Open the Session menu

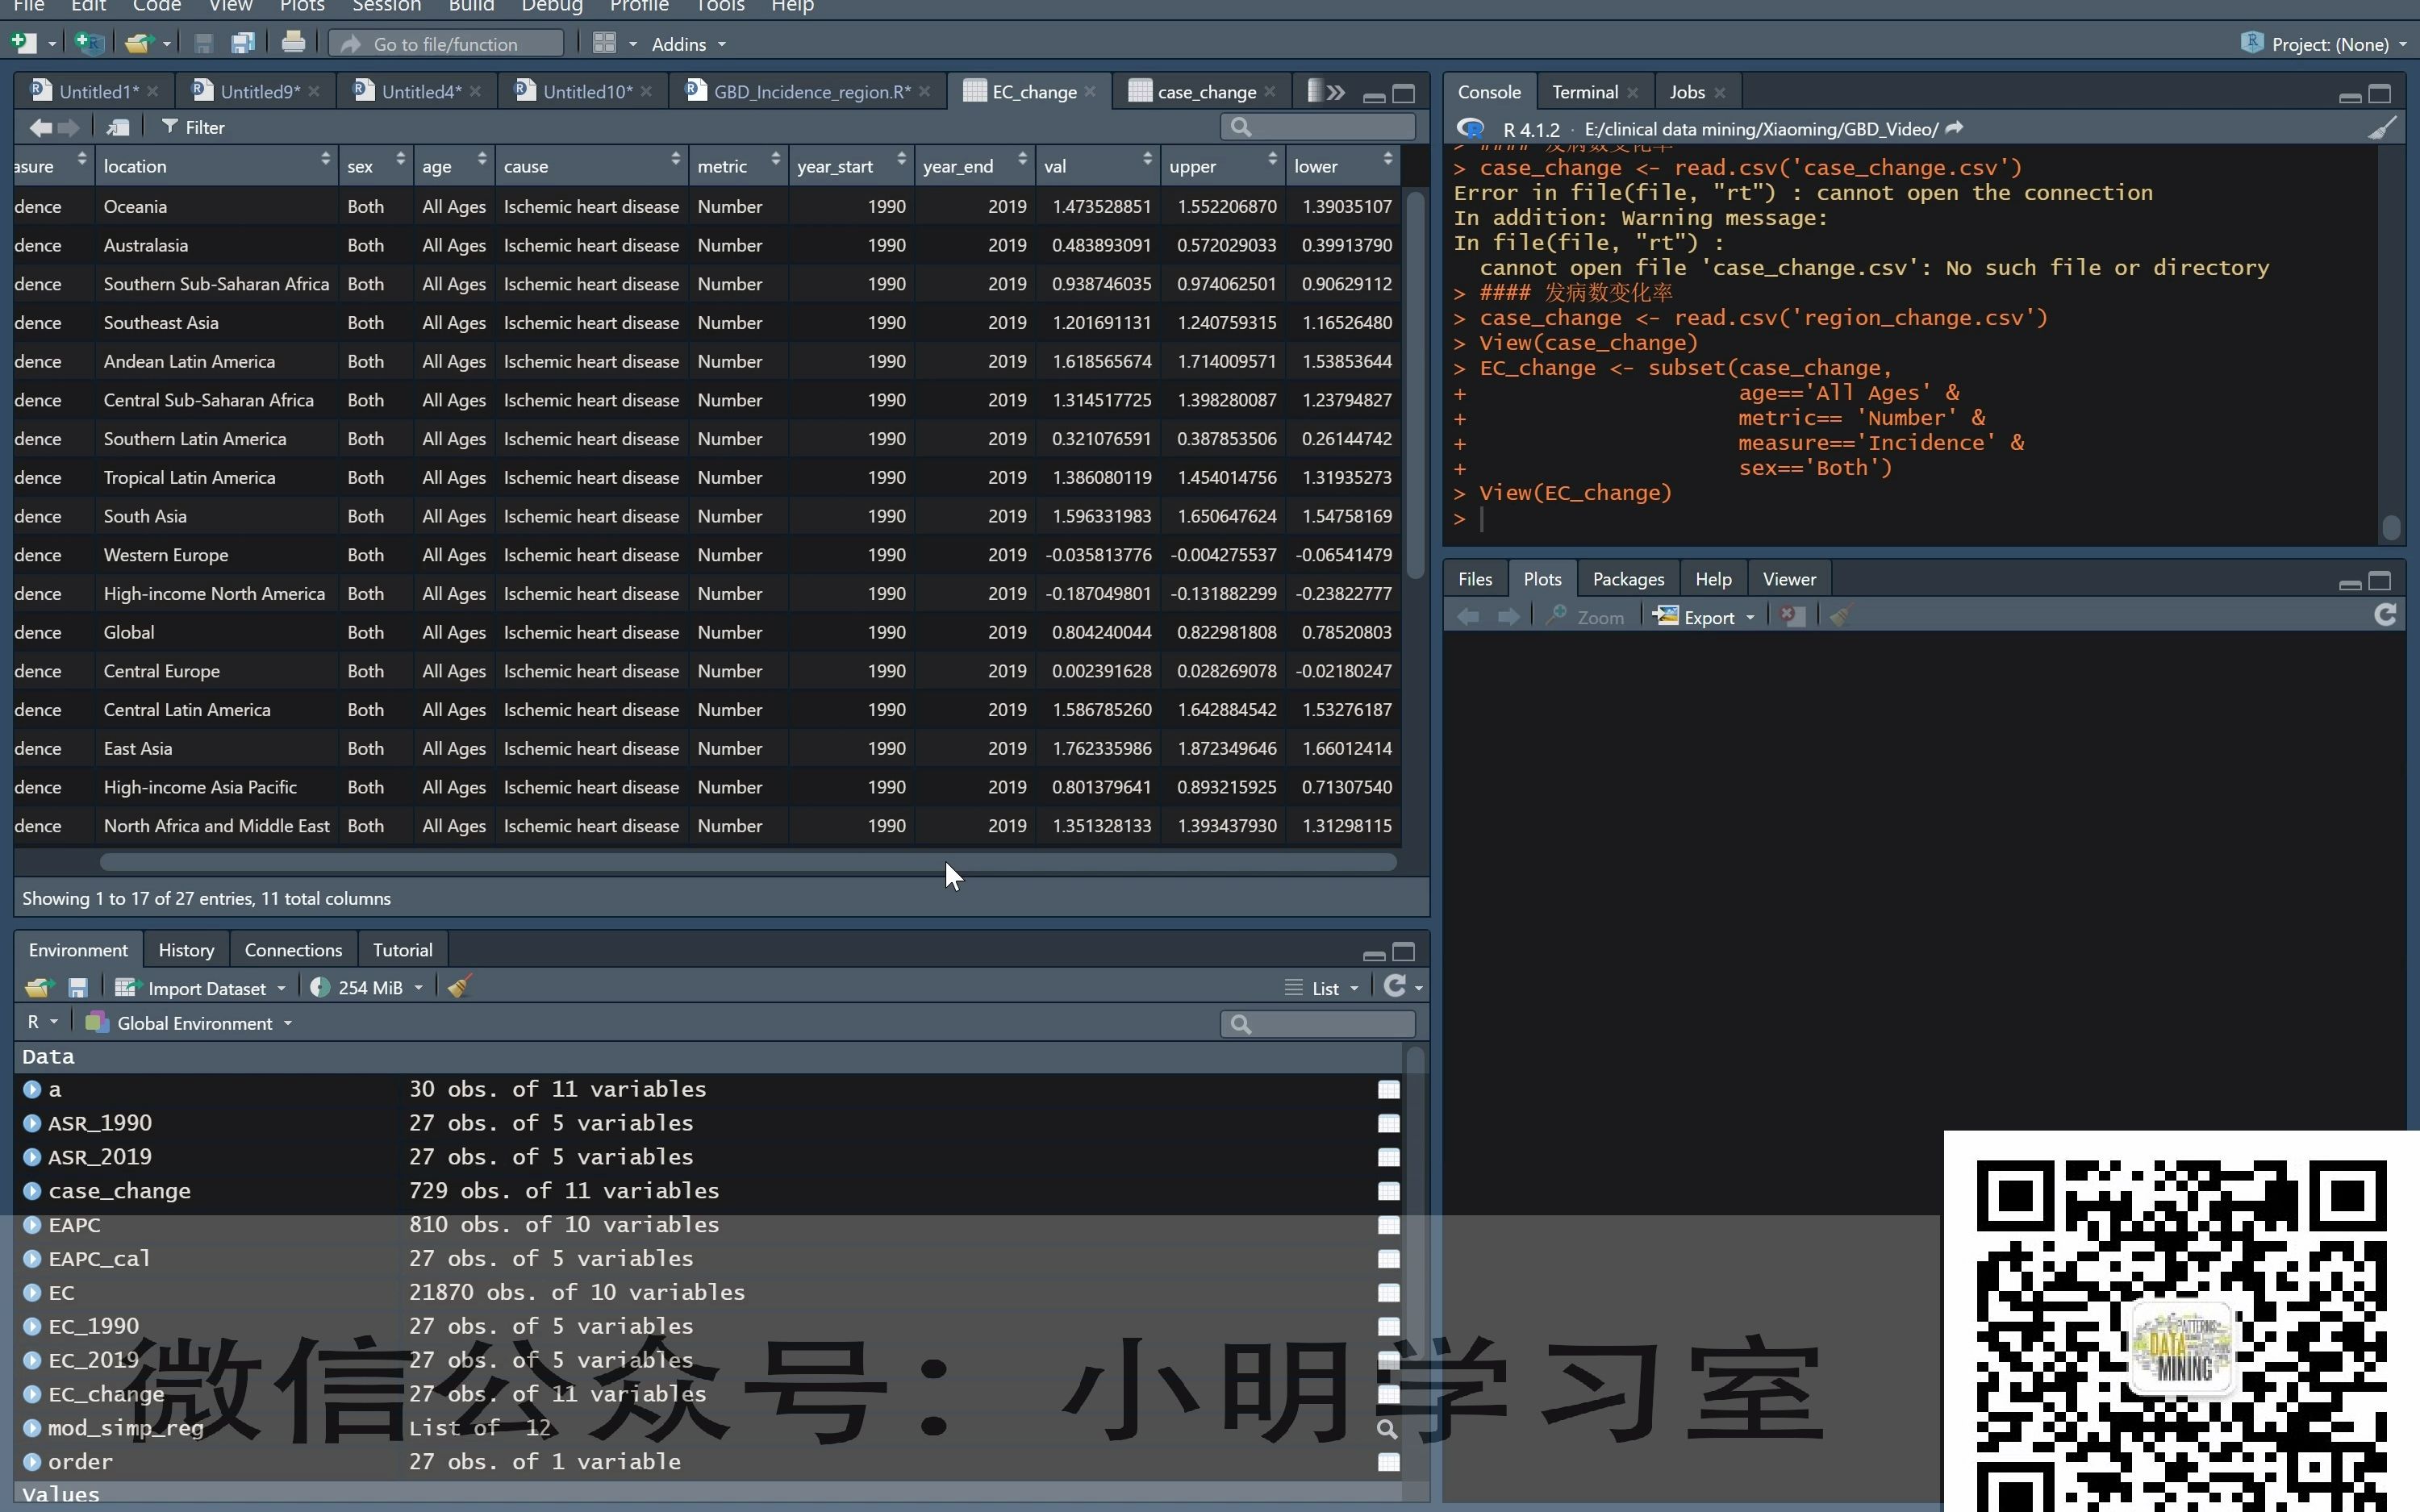386,6
